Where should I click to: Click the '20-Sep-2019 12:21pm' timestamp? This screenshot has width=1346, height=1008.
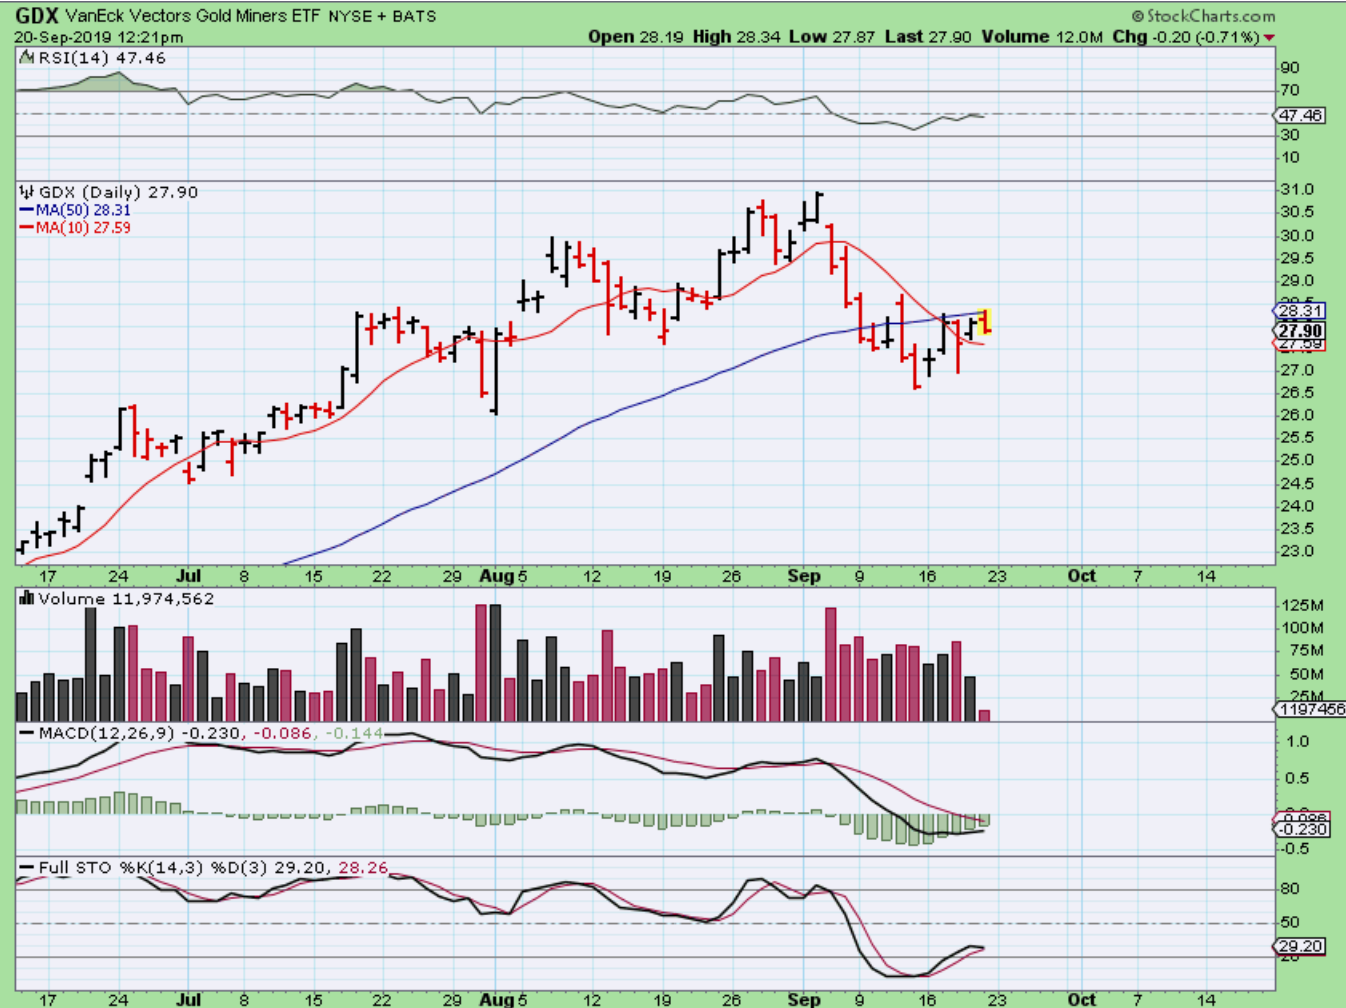pyautogui.click(x=98, y=37)
